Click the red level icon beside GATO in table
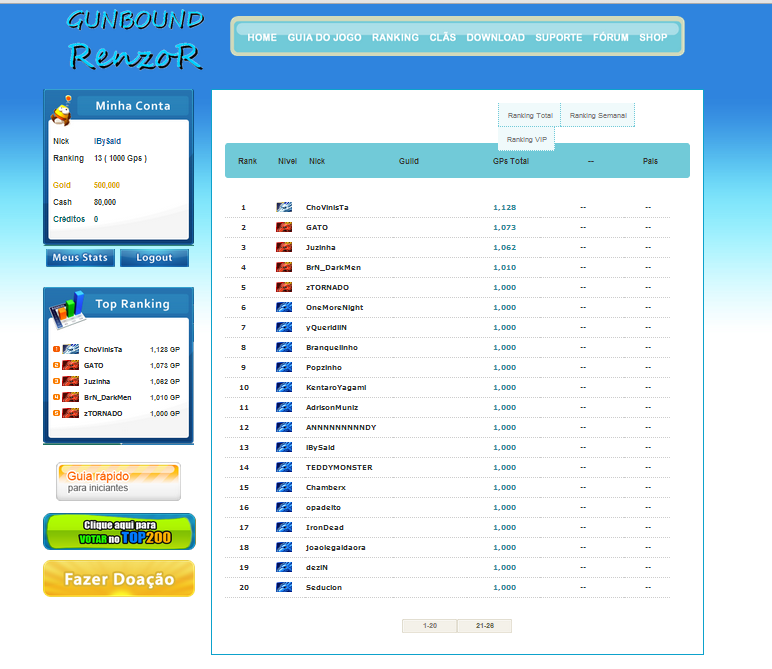Screen dimensions: 772x669 click(284, 227)
